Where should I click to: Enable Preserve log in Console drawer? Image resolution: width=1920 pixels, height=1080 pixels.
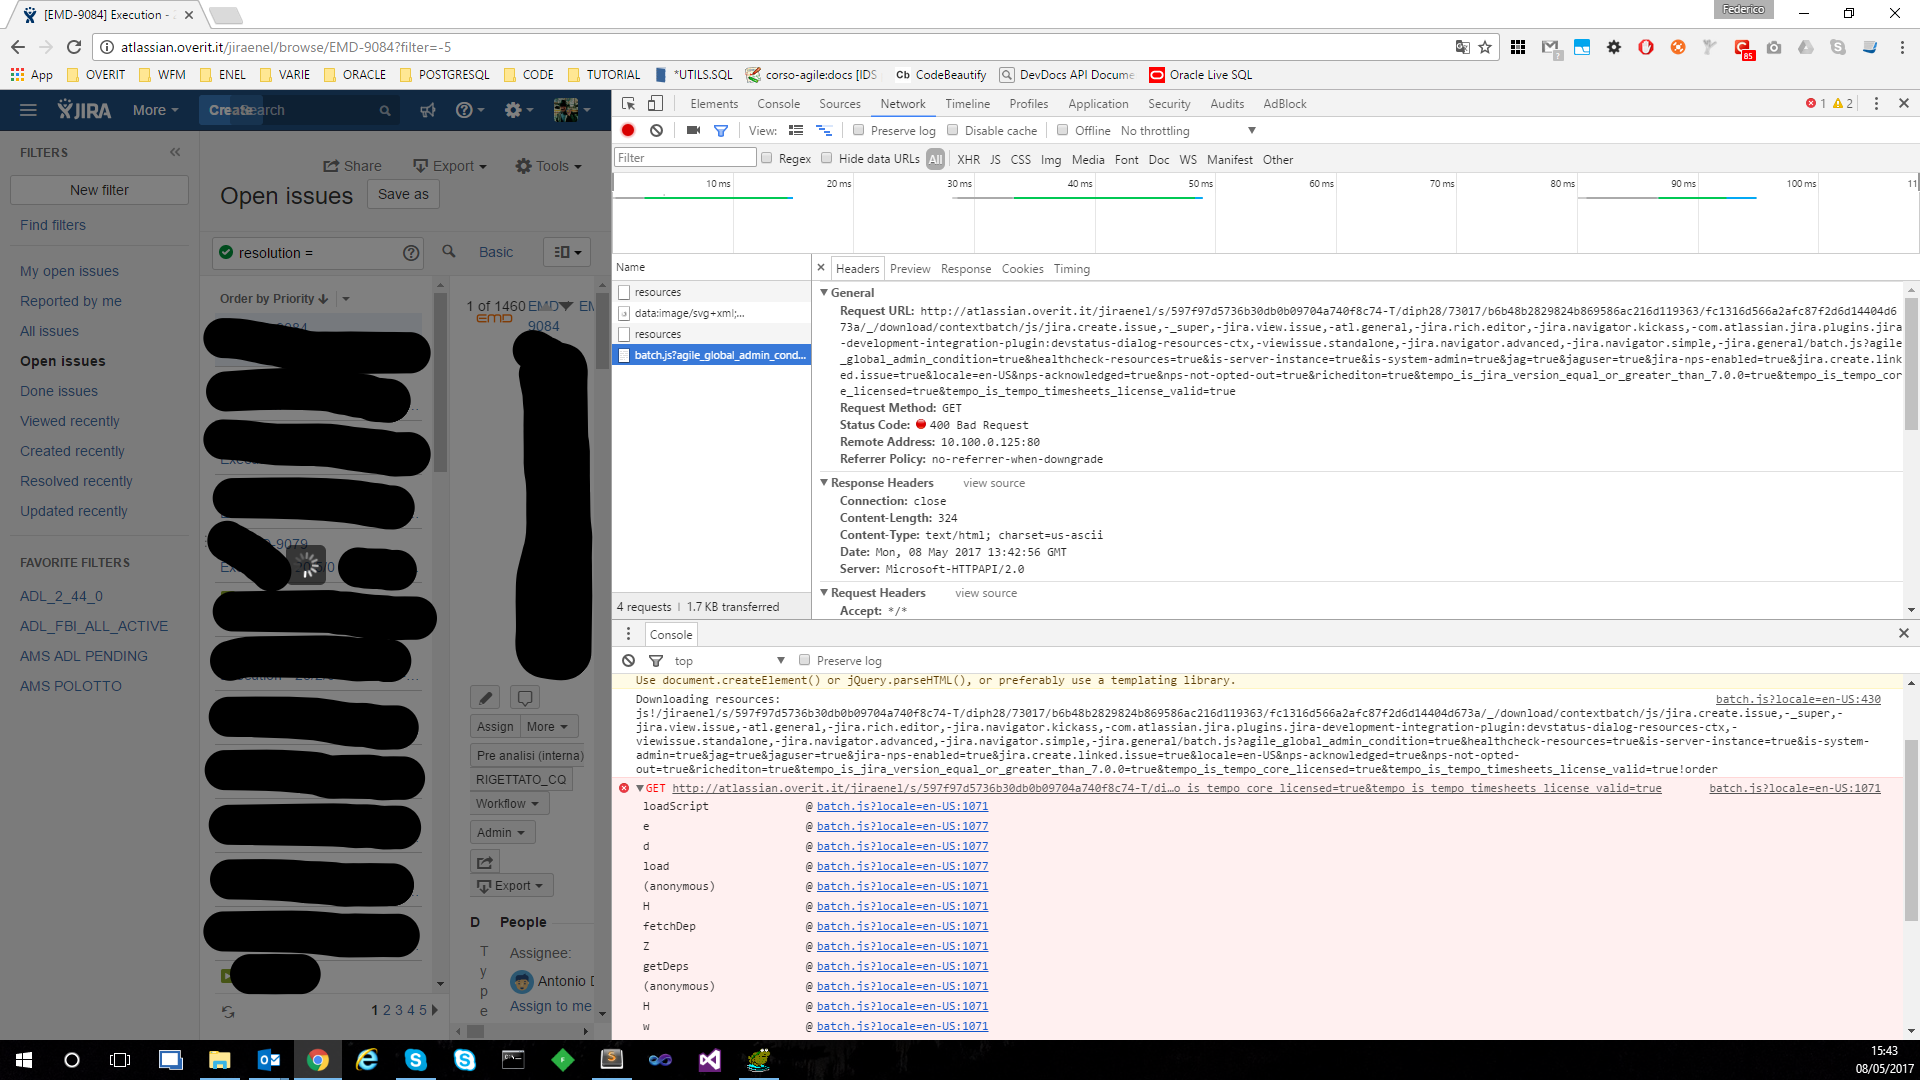point(804,660)
